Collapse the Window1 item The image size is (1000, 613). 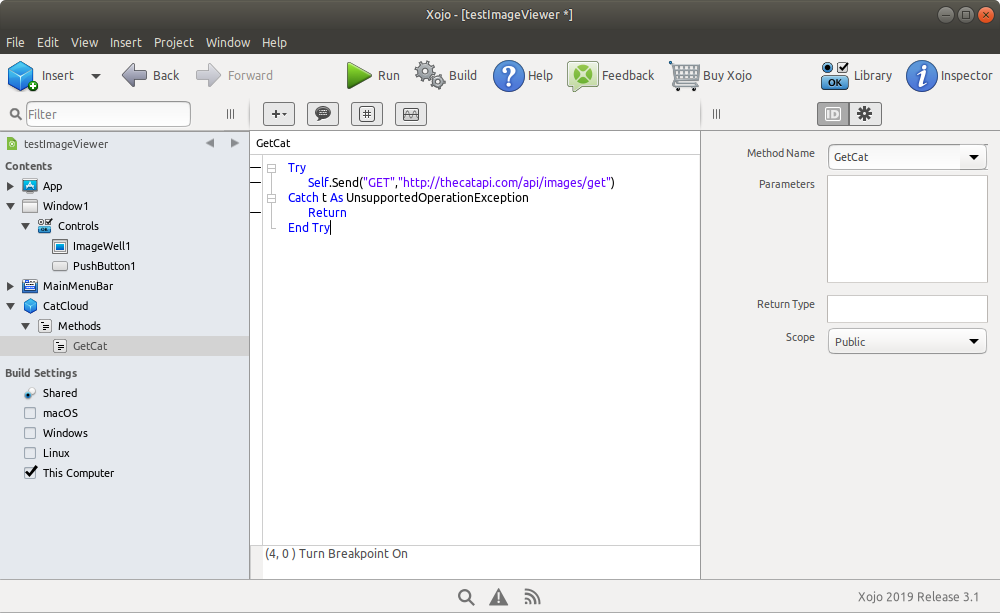[x=10, y=206]
